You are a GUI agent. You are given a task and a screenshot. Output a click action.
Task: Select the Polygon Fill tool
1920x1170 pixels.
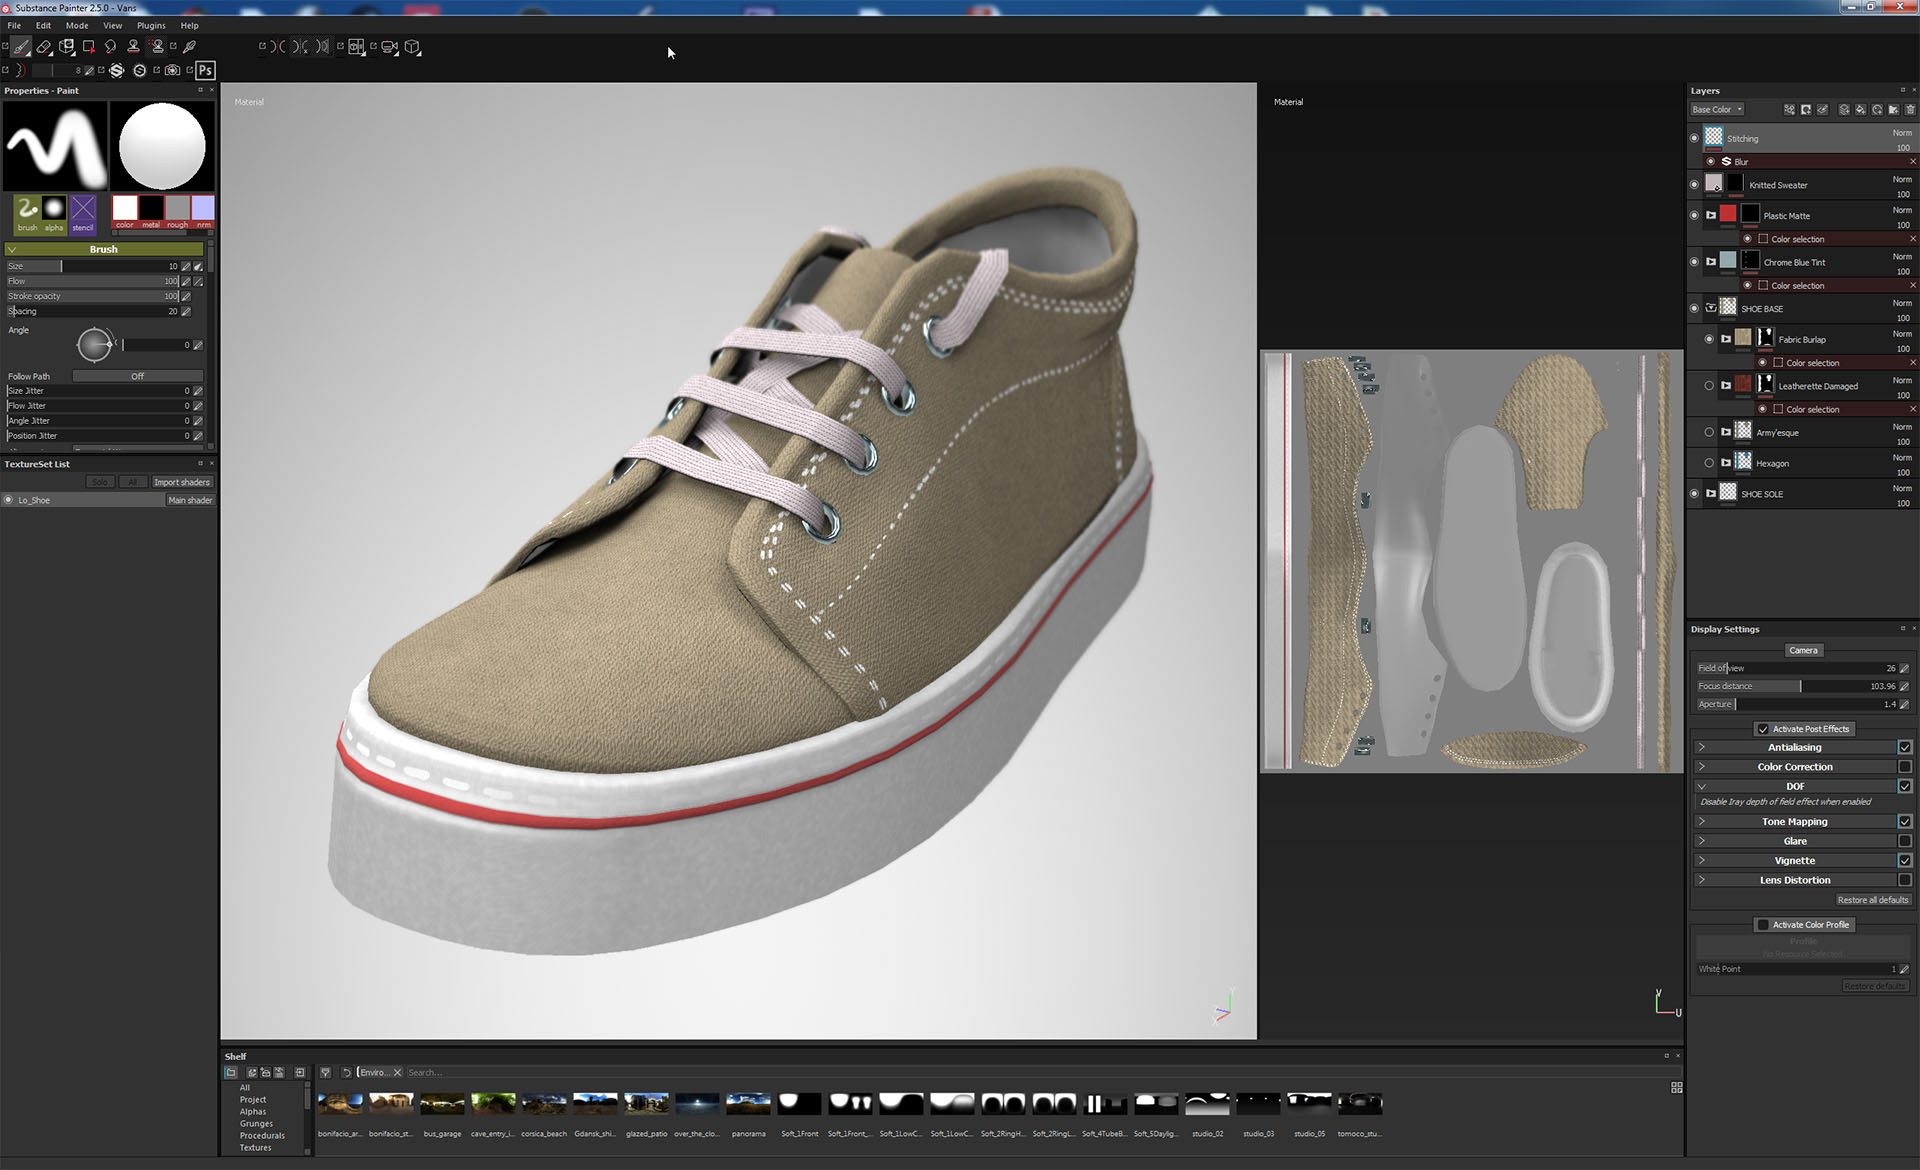coord(88,46)
